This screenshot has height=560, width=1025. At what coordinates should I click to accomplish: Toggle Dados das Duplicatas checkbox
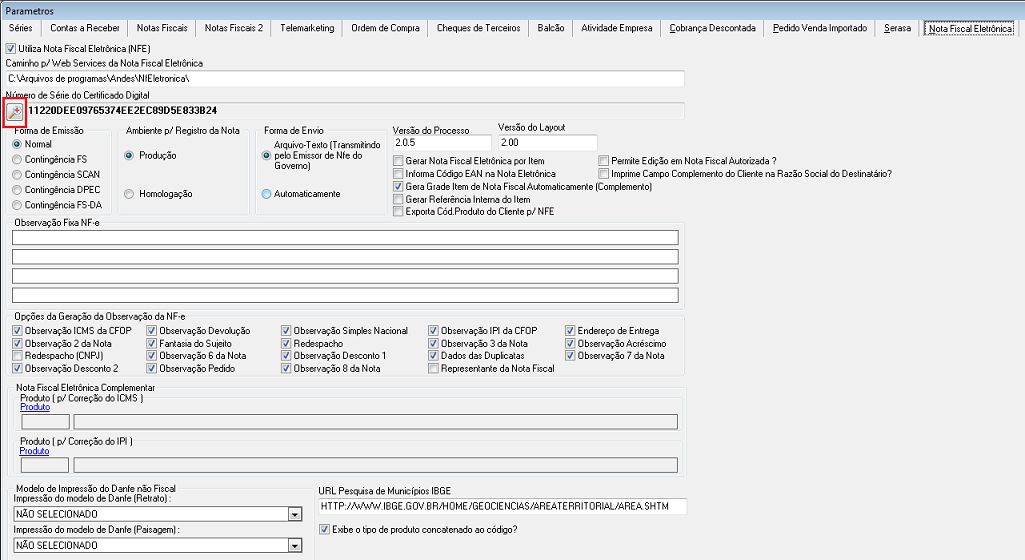433,356
